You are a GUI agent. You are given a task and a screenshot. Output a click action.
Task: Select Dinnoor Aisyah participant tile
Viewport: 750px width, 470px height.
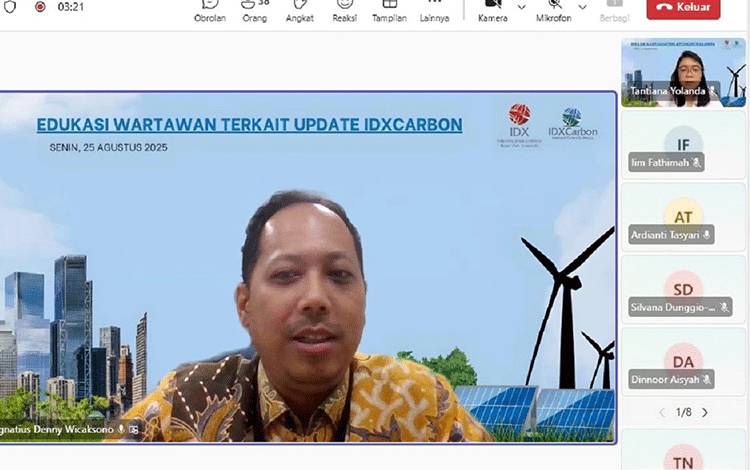click(683, 362)
